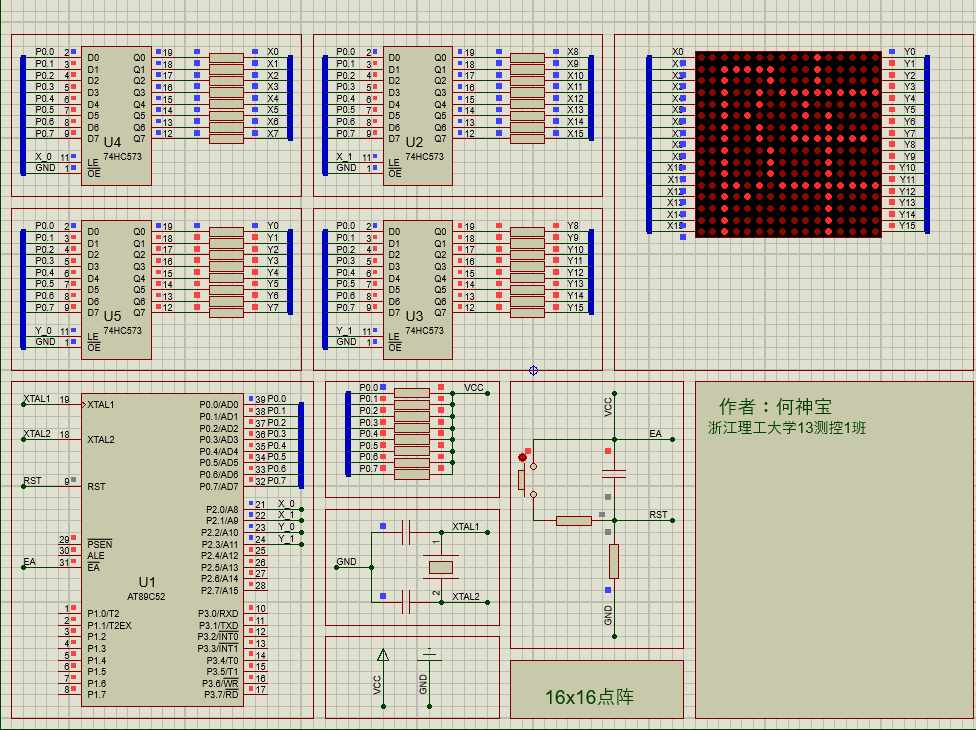This screenshot has height=730, width=976.
Task: Select the horizontal resistor on the RST line
Action: tap(573, 521)
